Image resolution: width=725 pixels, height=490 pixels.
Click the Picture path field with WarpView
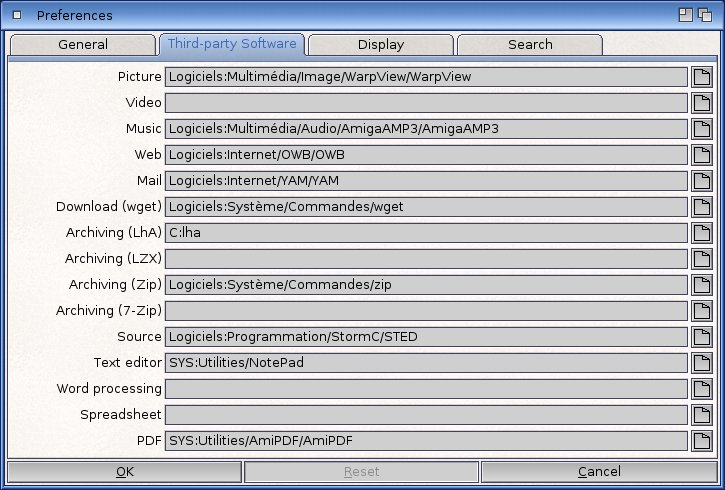(426, 77)
